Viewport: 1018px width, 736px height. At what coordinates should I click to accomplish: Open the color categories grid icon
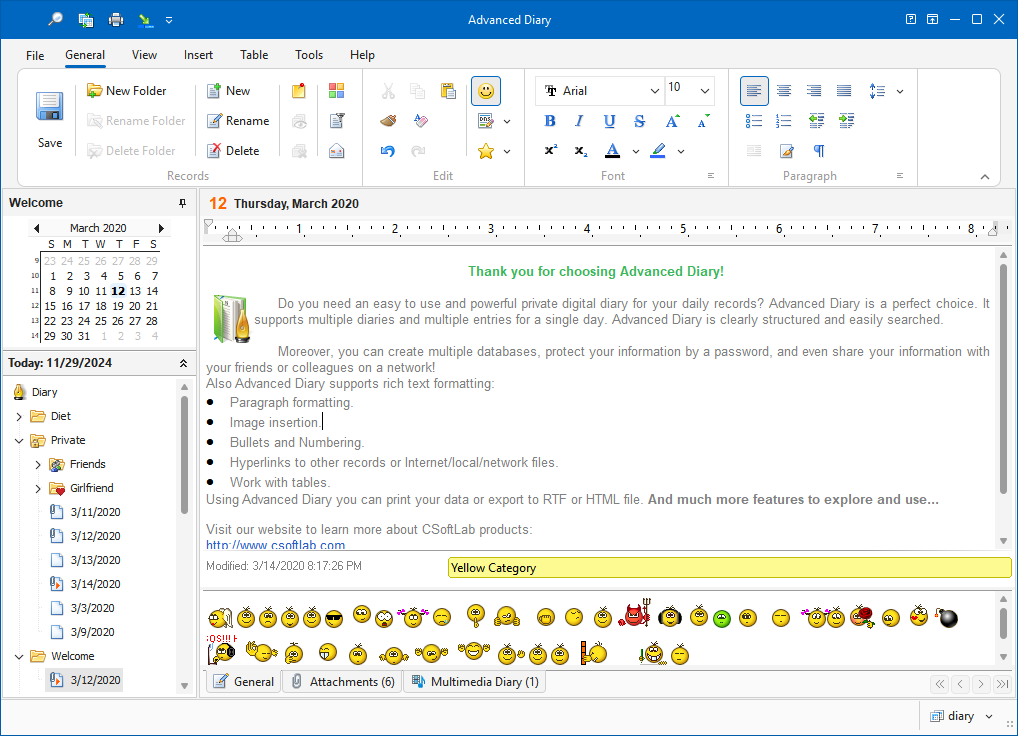[336, 91]
